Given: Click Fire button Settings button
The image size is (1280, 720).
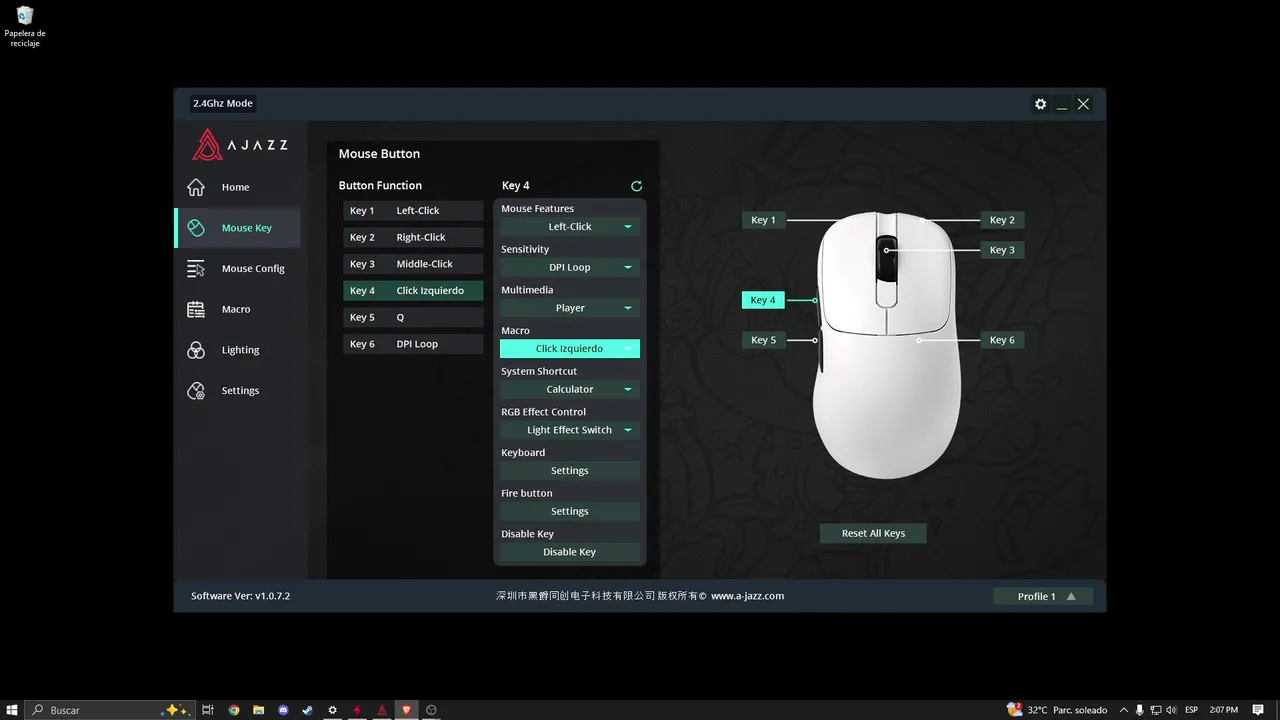Looking at the screenshot, I should (570, 511).
